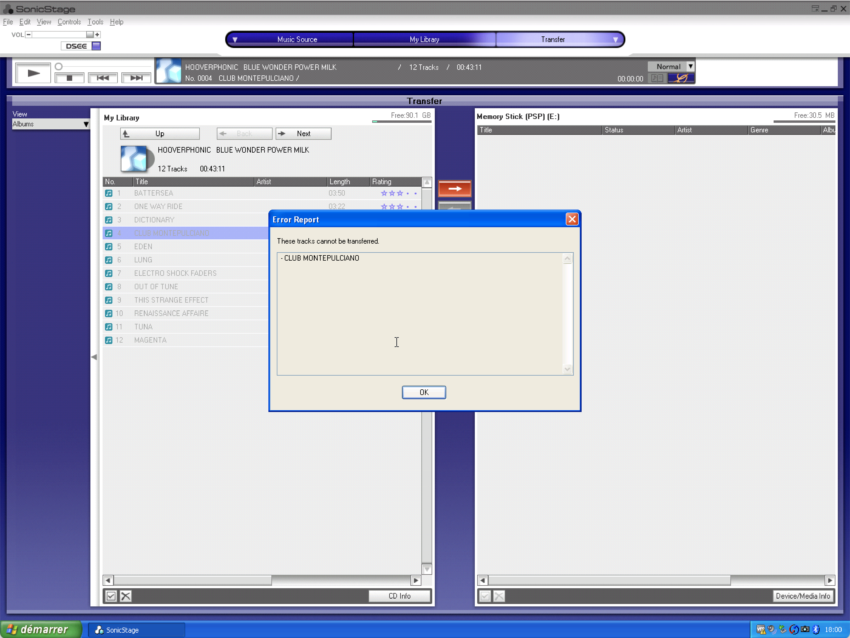Viewport: 850px width, 638px height.
Task: Open the Tools menu
Action: [x=95, y=21]
